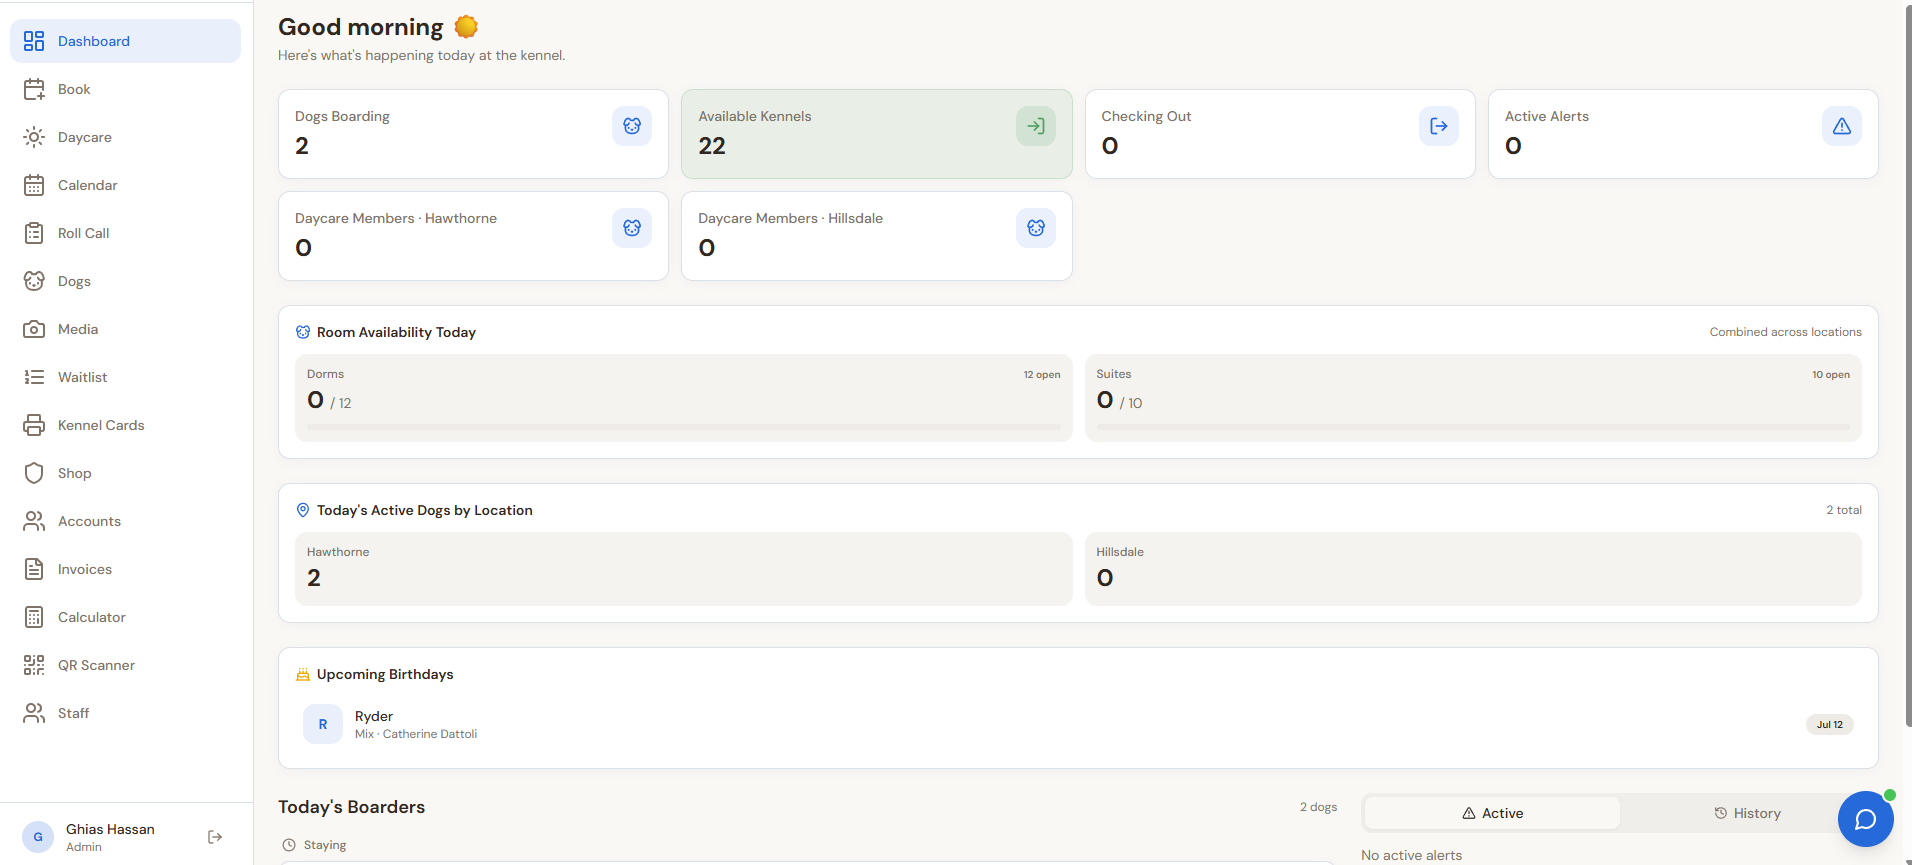
Task: Click Ryder's avatar in Upcoming Birthdays
Action: tap(323, 724)
